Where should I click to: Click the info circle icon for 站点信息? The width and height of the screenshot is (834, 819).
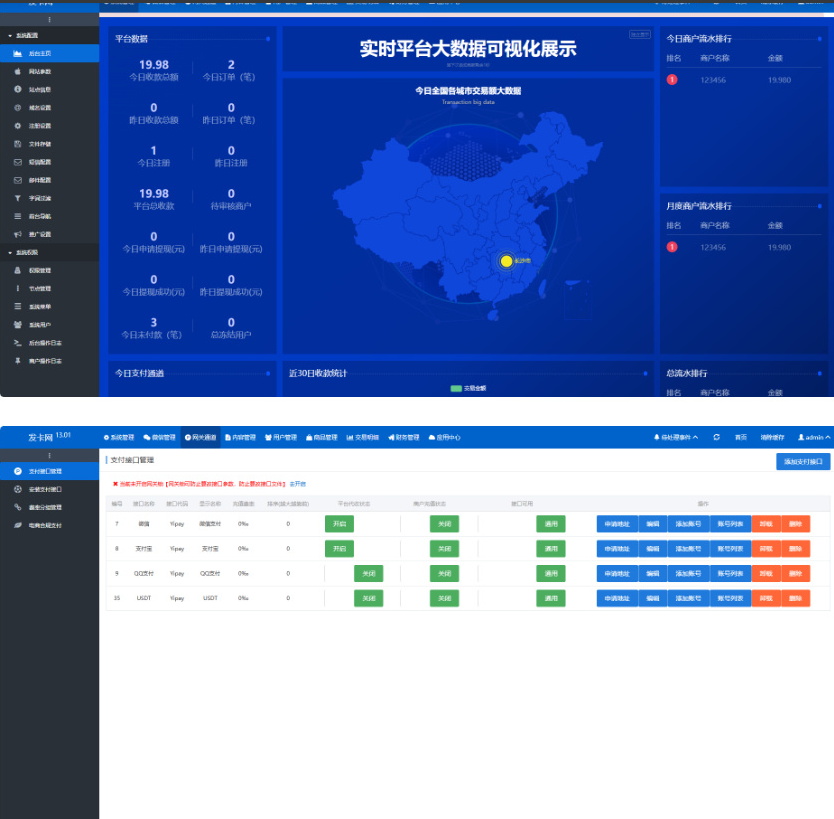(18, 89)
